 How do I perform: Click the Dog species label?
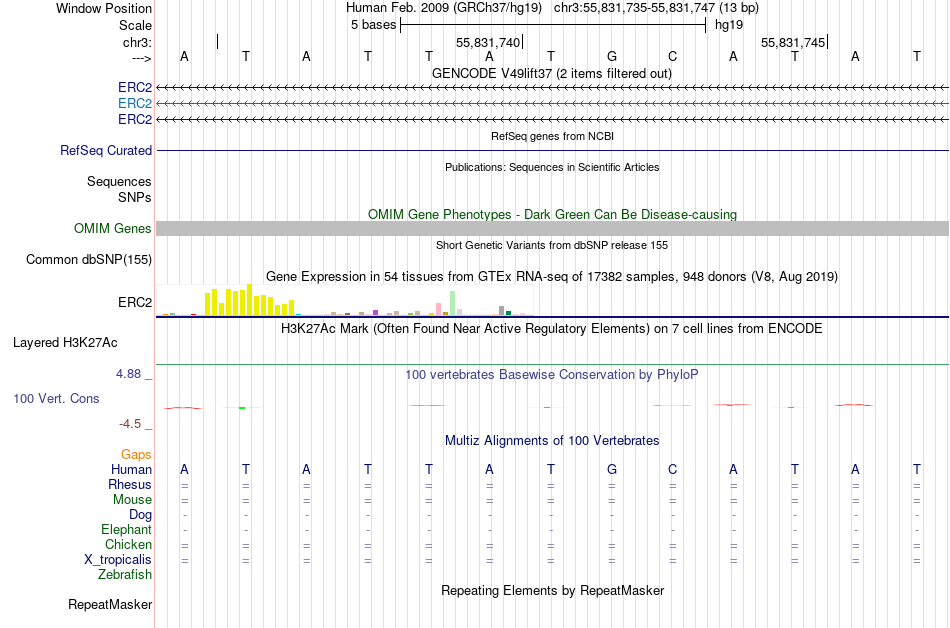coord(141,515)
